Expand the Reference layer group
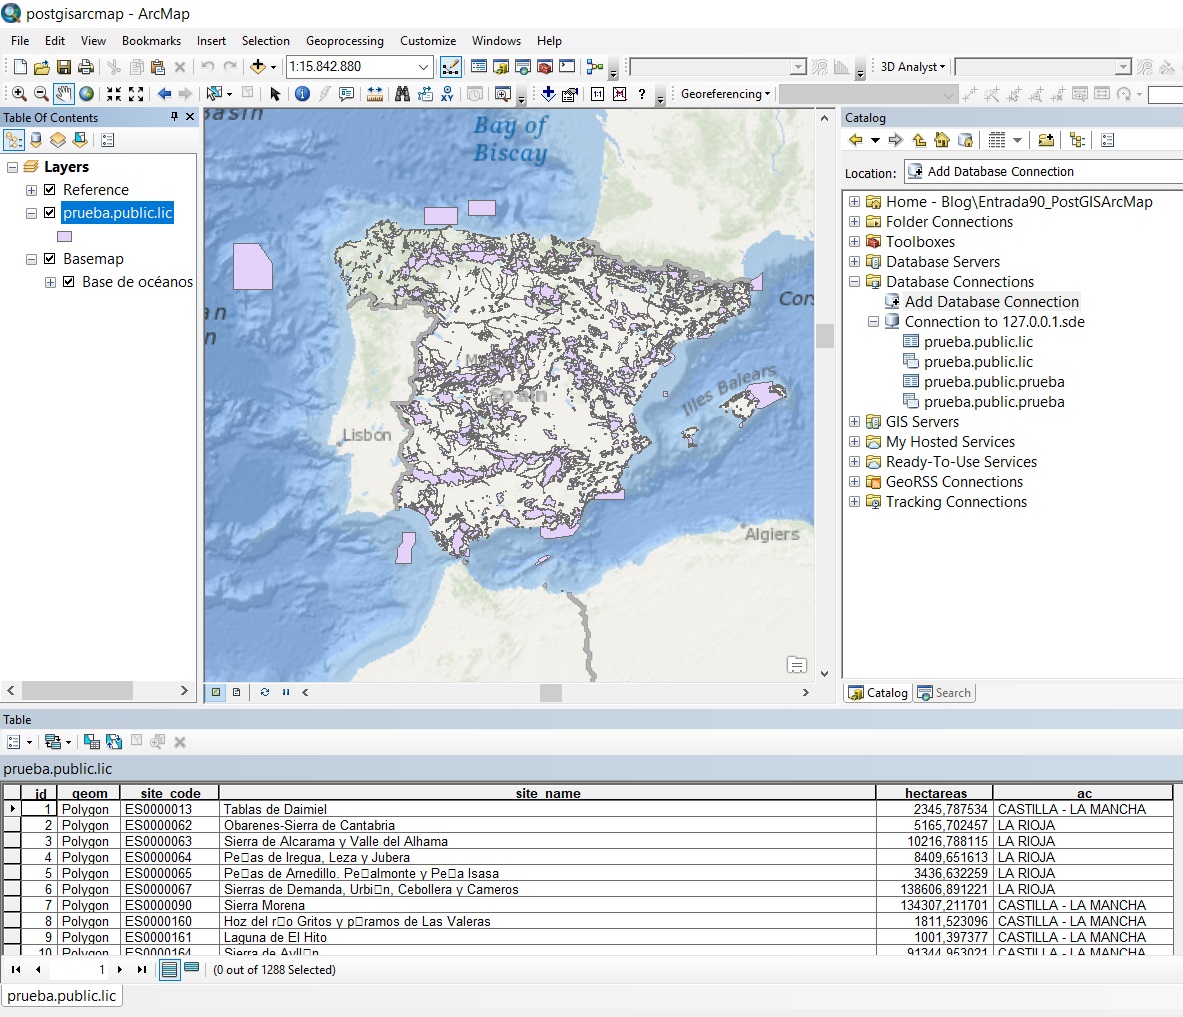Image resolution: width=1183 pixels, height=1017 pixels. pyautogui.click(x=31, y=190)
